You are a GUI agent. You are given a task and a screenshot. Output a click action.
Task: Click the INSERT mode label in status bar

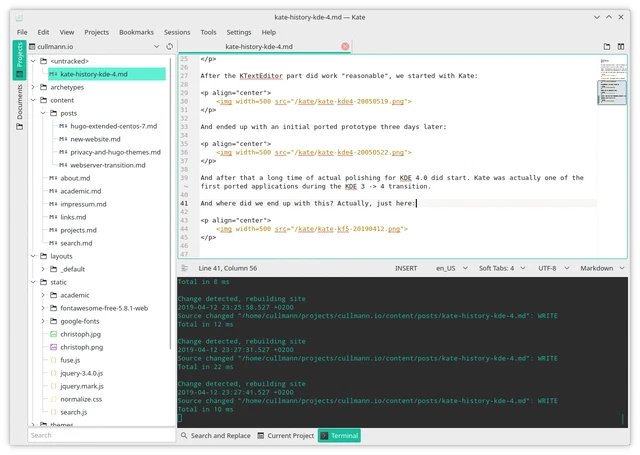406,268
